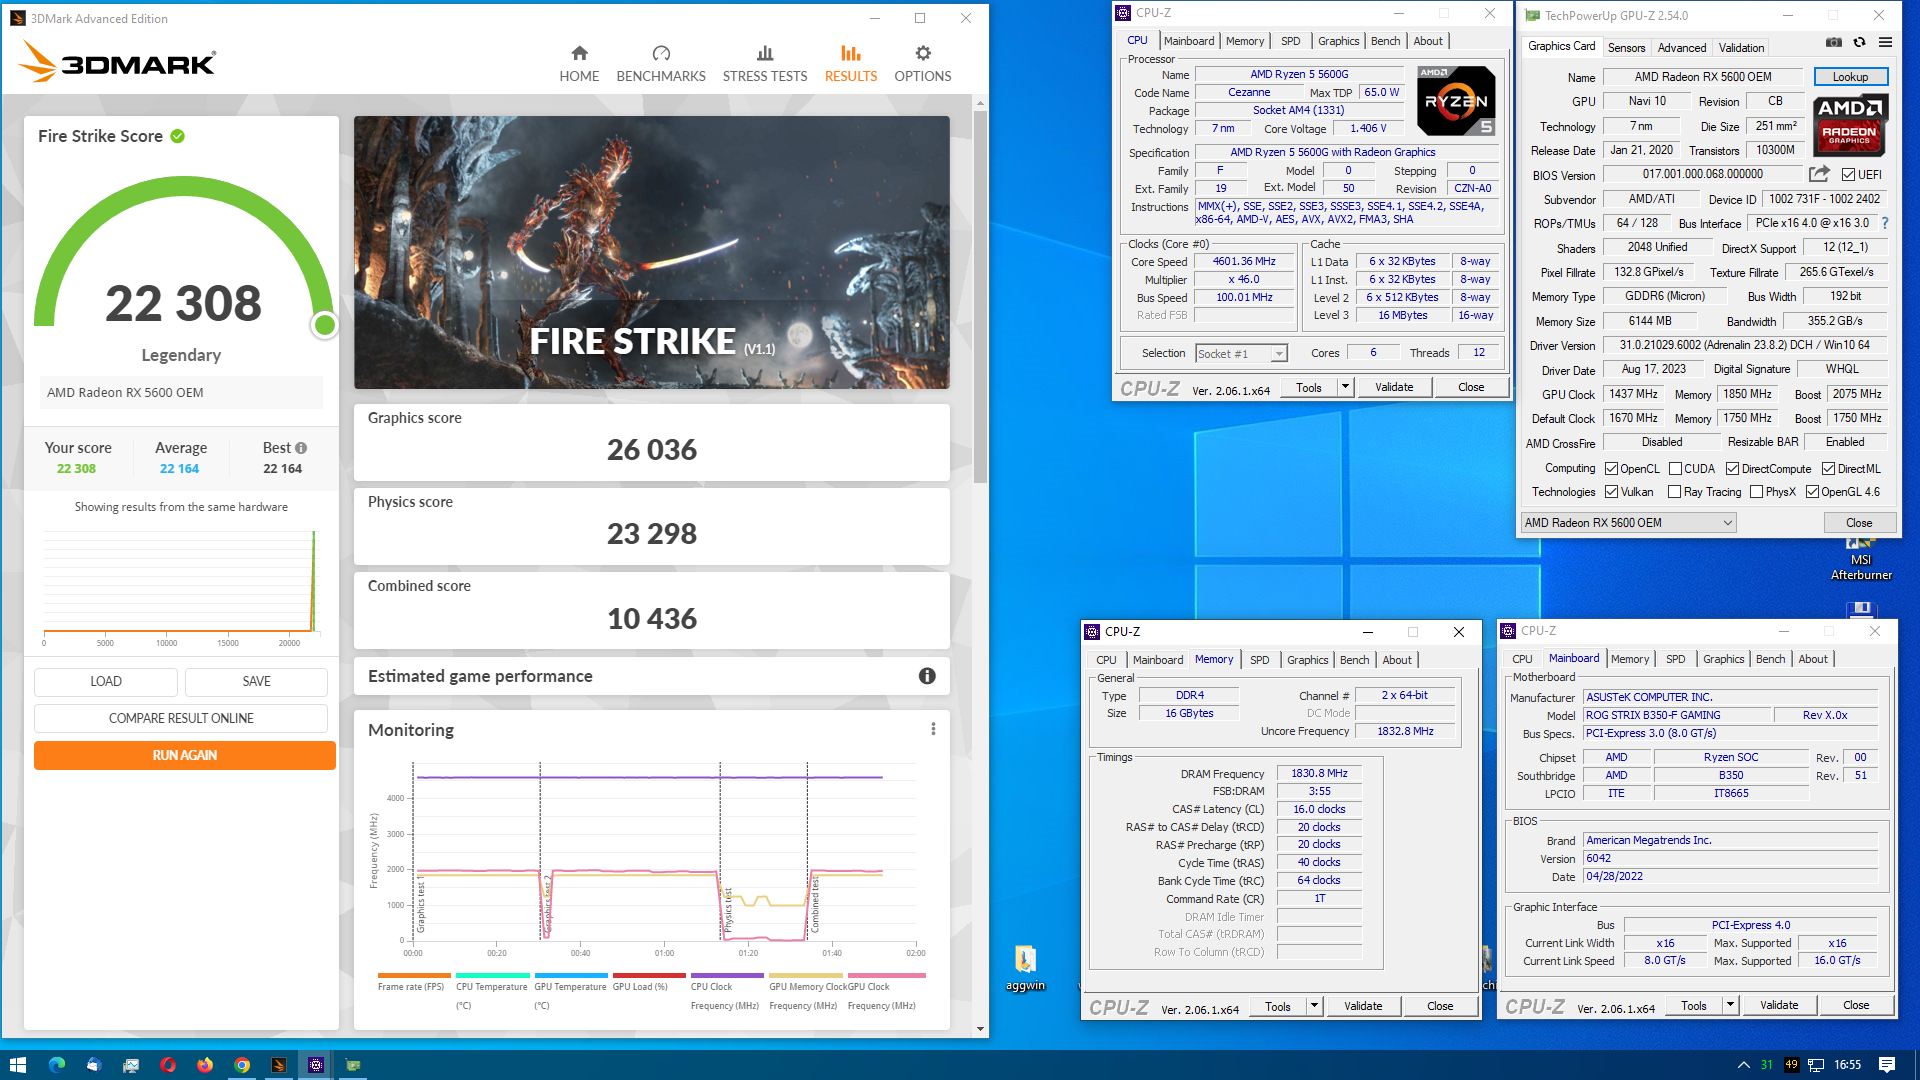Screen dimensions: 1920x1080
Task: Open MSI Afterburner desktop shortcut
Action: tap(1861, 561)
